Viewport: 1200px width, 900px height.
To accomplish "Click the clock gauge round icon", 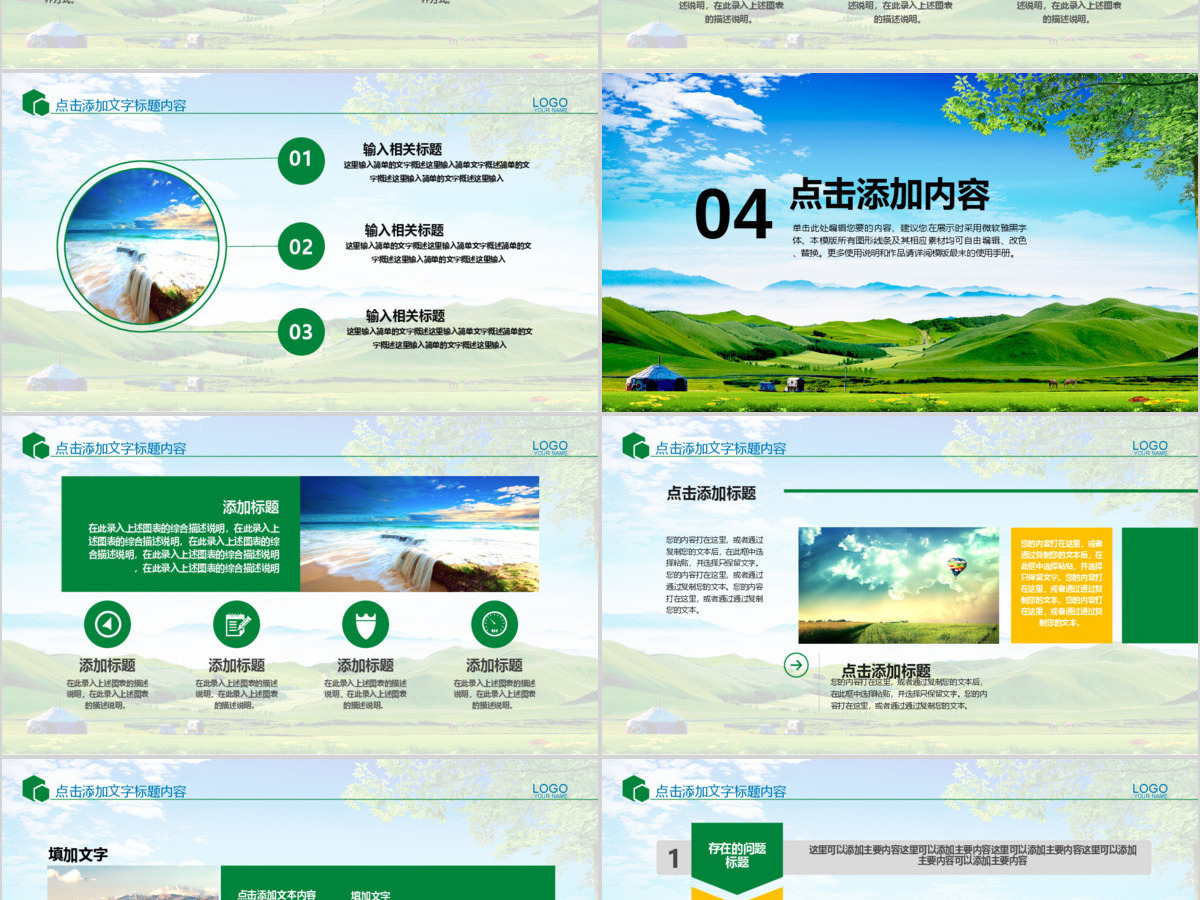I will pos(495,625).
